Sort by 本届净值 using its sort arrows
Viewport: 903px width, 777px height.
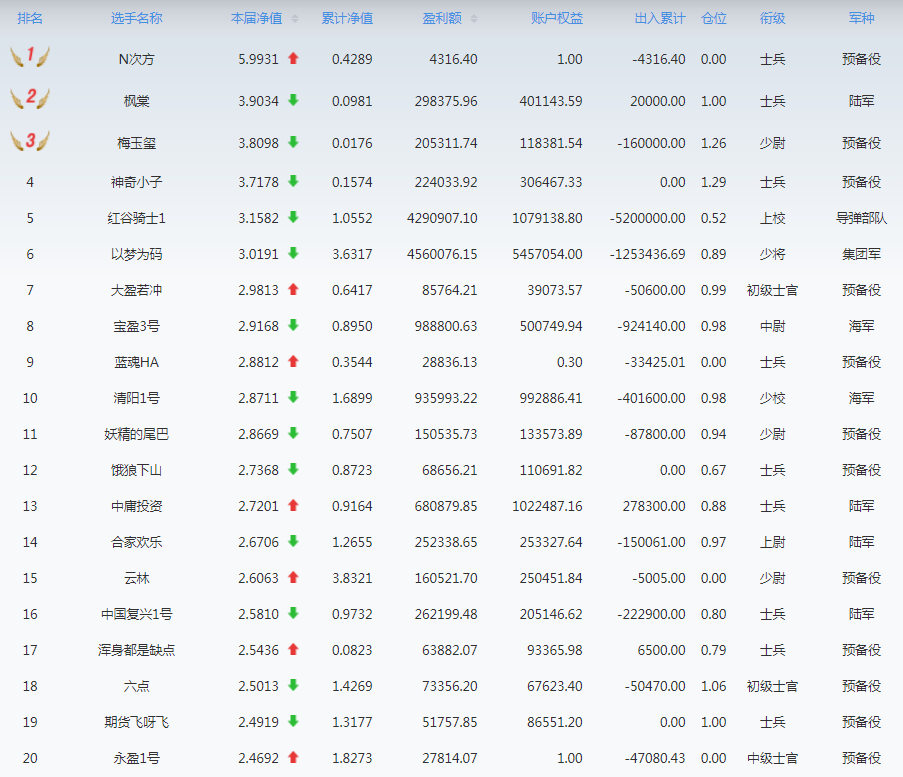295,18
